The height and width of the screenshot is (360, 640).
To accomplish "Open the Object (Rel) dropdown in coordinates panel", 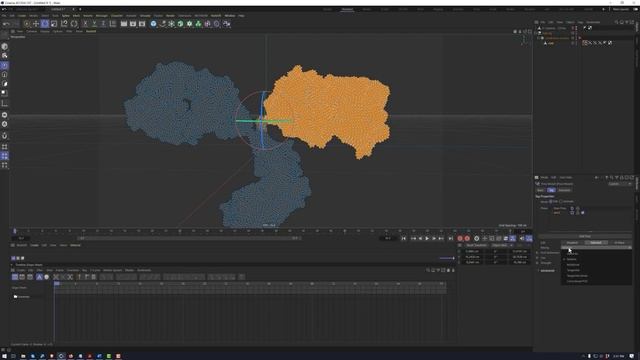I will pos(501,245).
